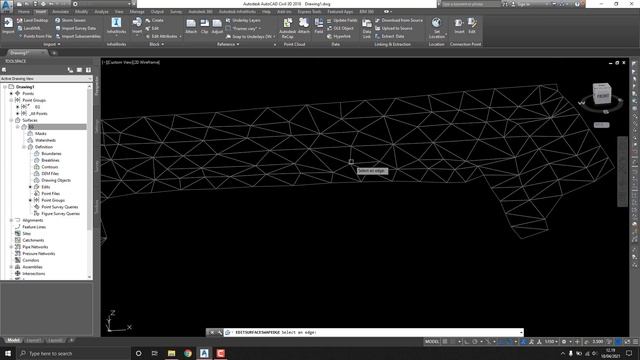Click Download from Source
This screenshot has height=360, width=640.
(399, 20)
